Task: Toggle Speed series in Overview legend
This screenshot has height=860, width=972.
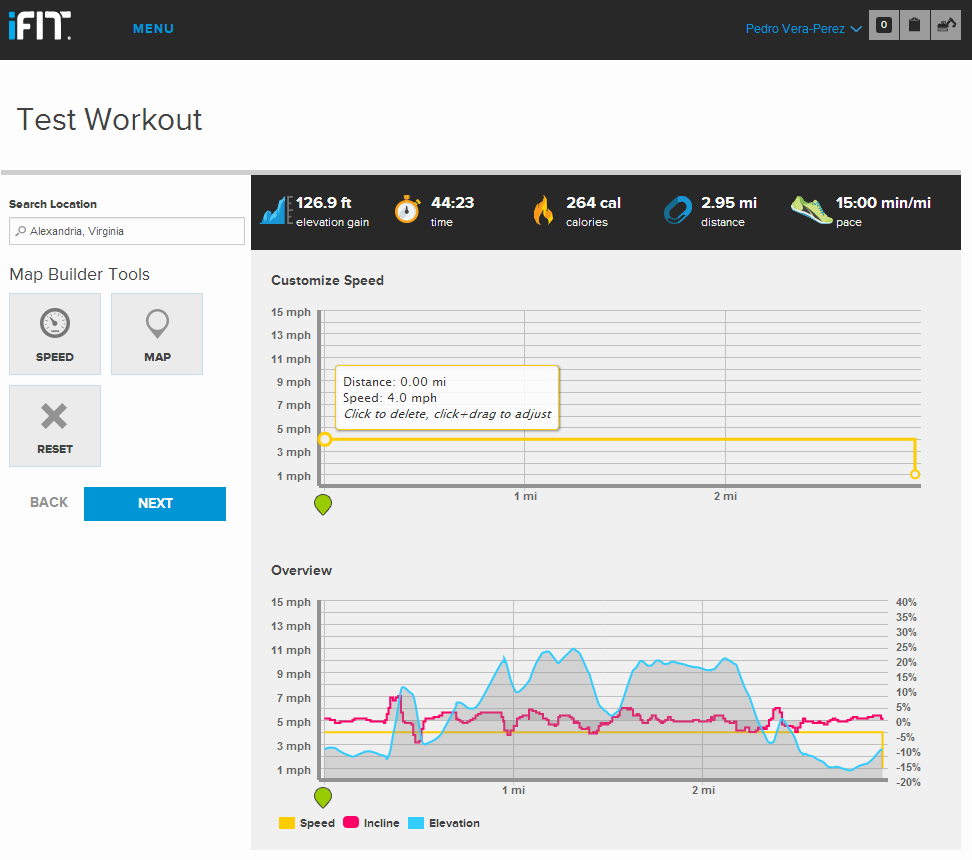Action: (307, 823)
